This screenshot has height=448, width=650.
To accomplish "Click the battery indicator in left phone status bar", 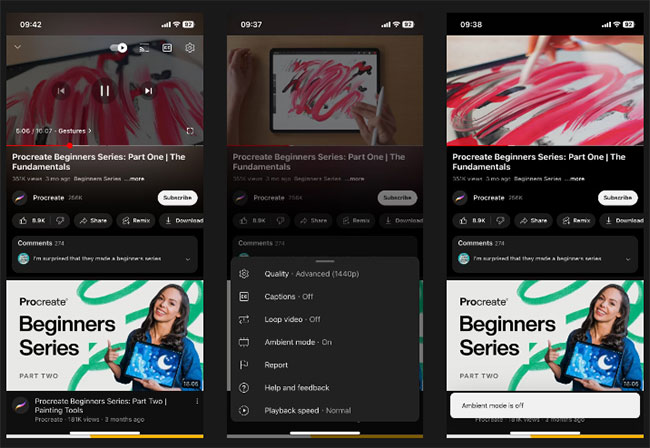I will pyautogui.click(x=189, y=24).
